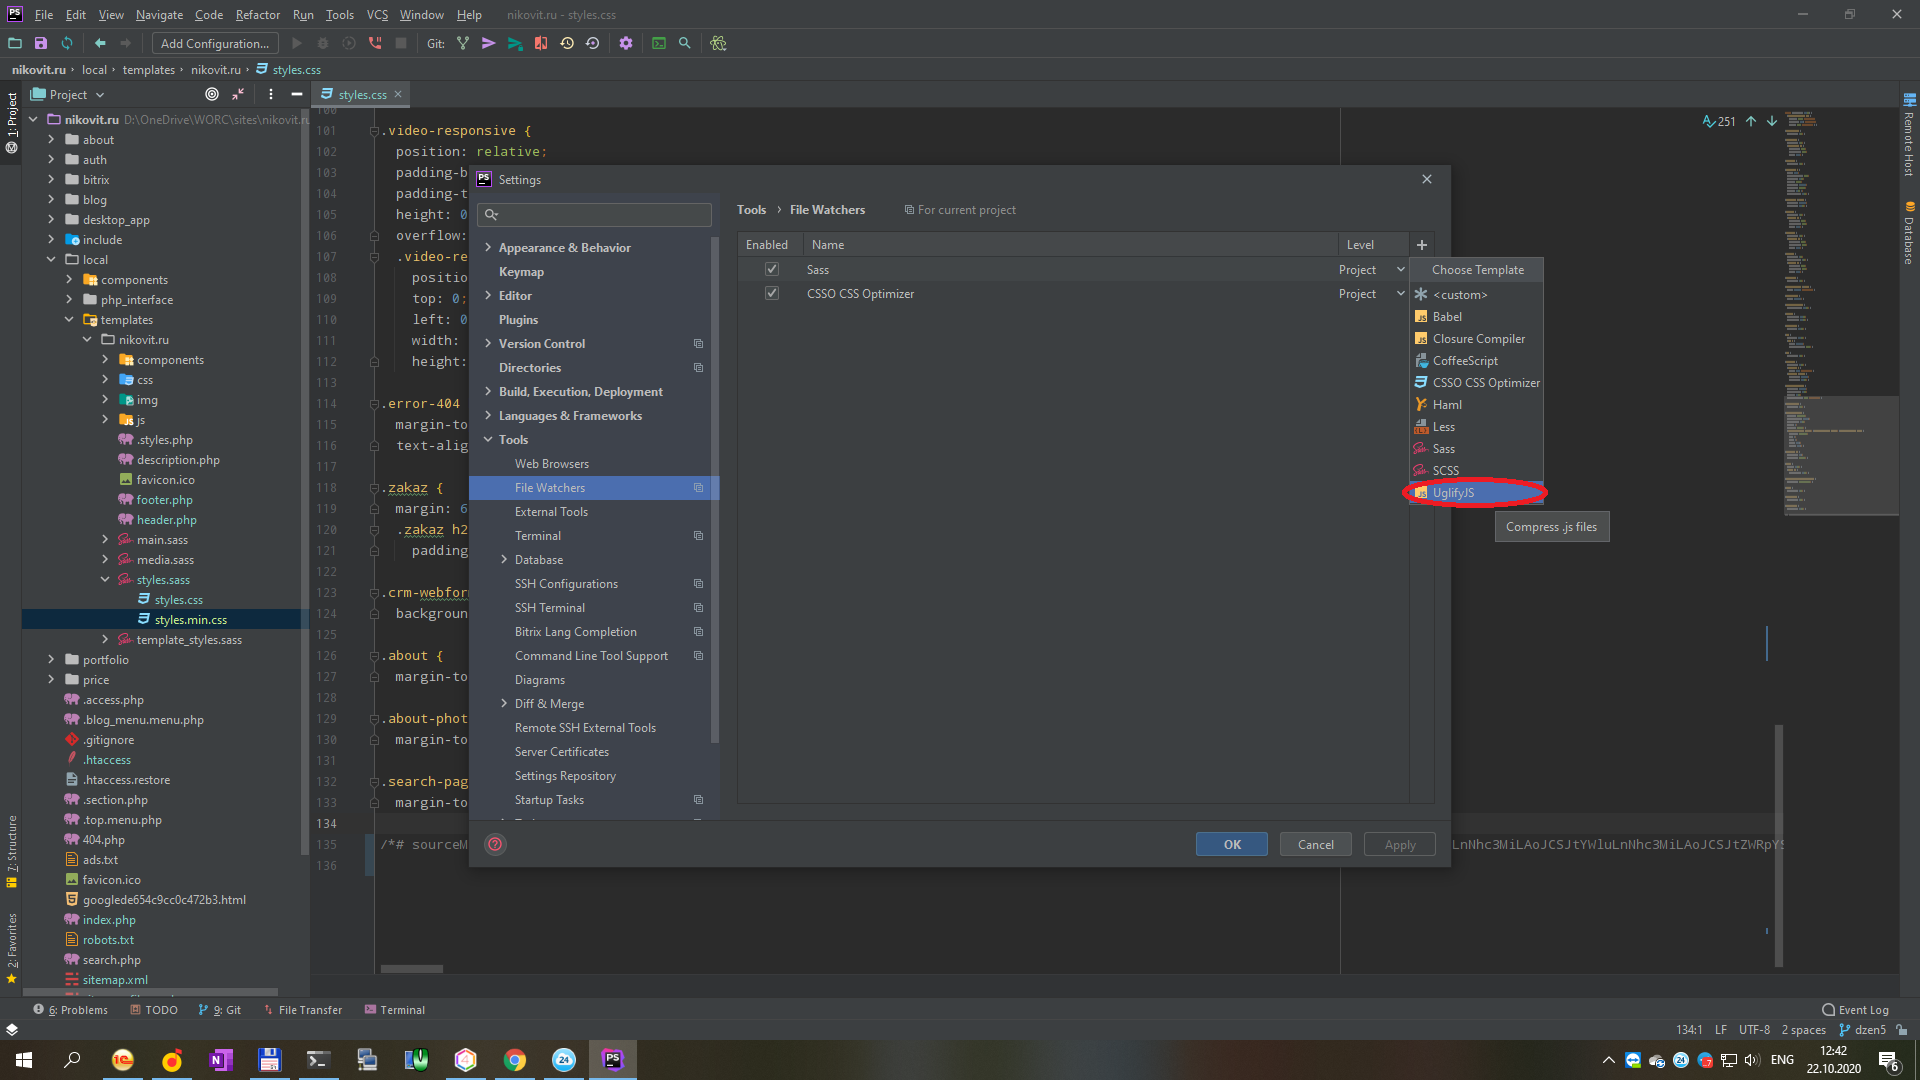Click OK in Settings dialog

(x=1231, y=844)
